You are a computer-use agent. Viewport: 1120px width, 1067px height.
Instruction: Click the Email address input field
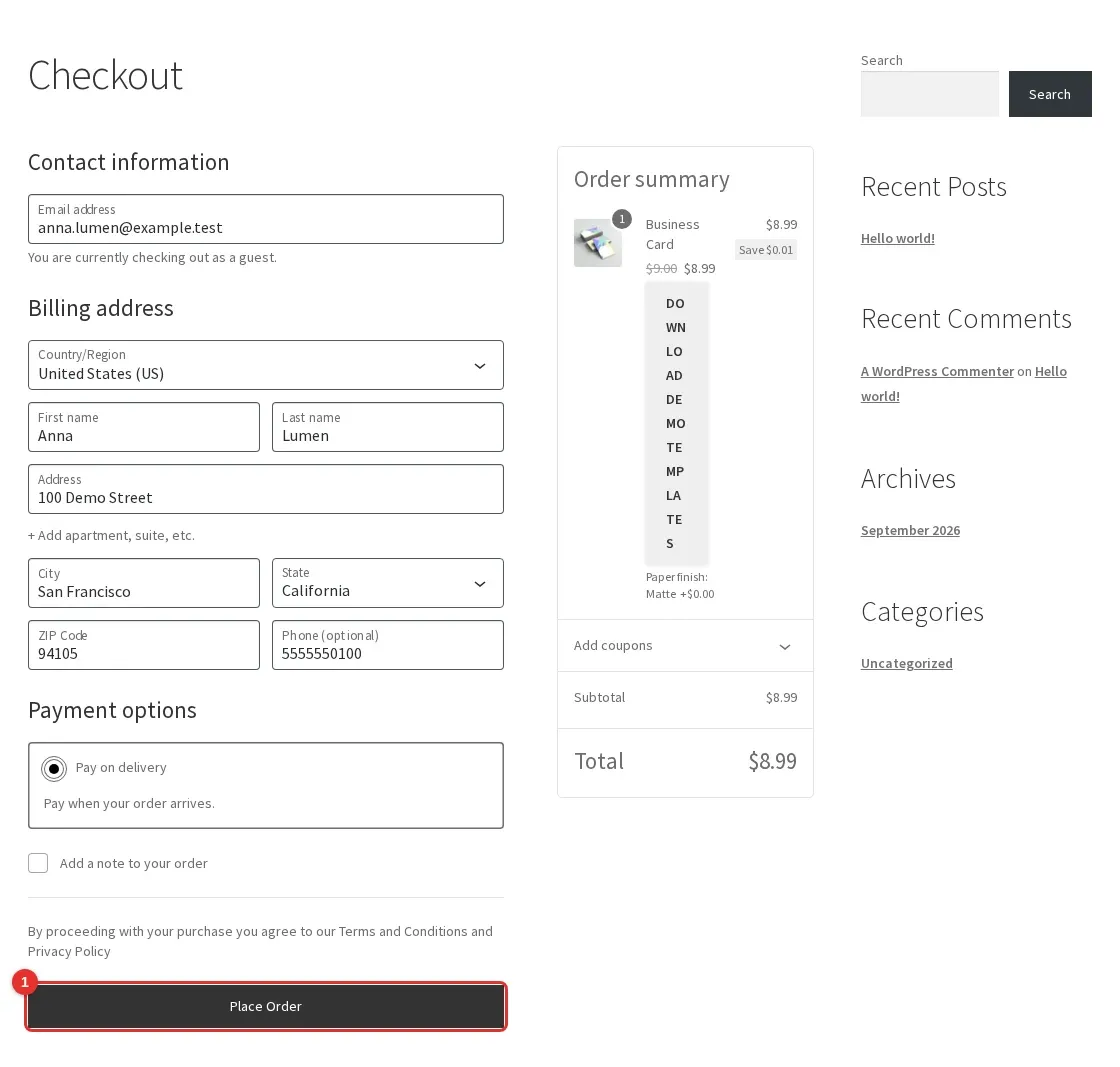pyautogui.click(x=266, y=219)
